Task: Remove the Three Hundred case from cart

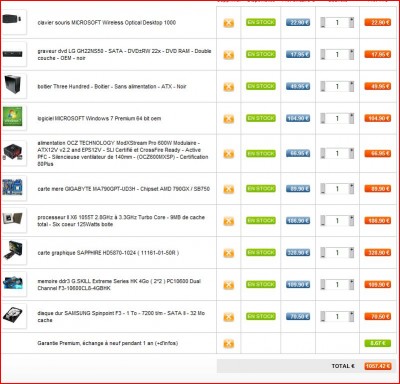Action: pyautogui.click(x=228, y=87)
